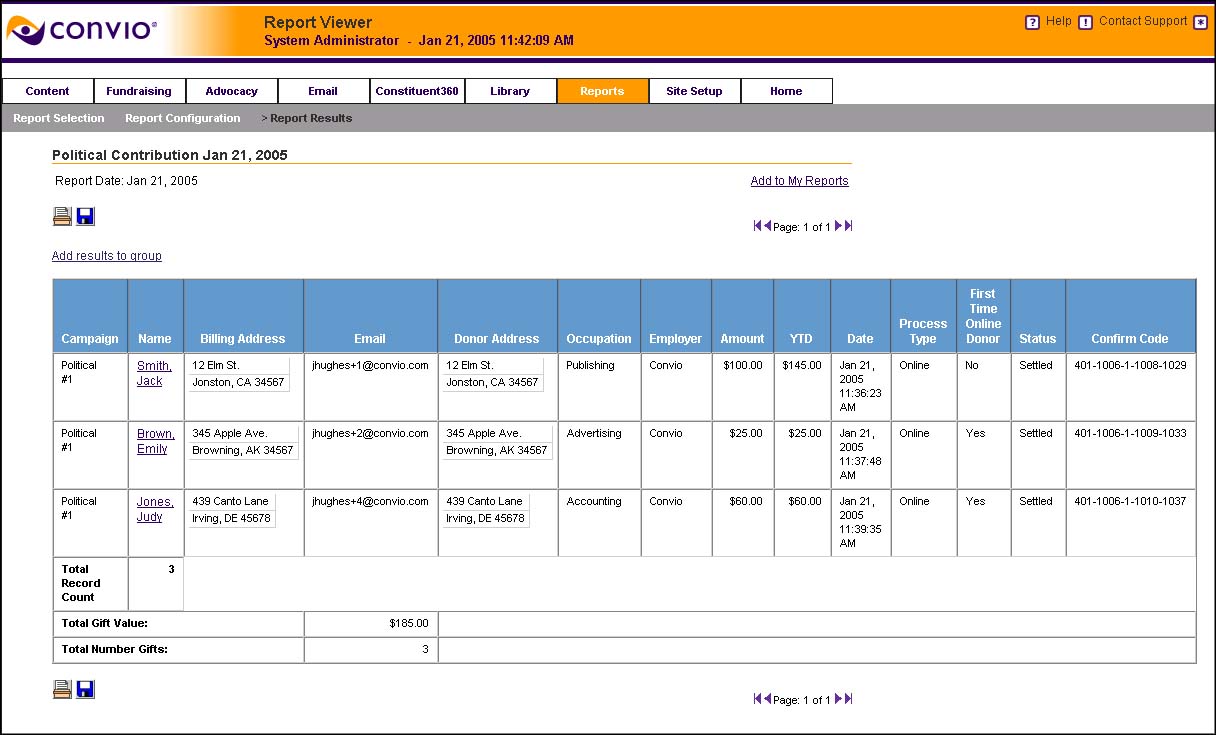1216x735 pixels.
Task: Go to last page in top pager
Action: click(849, 226)
